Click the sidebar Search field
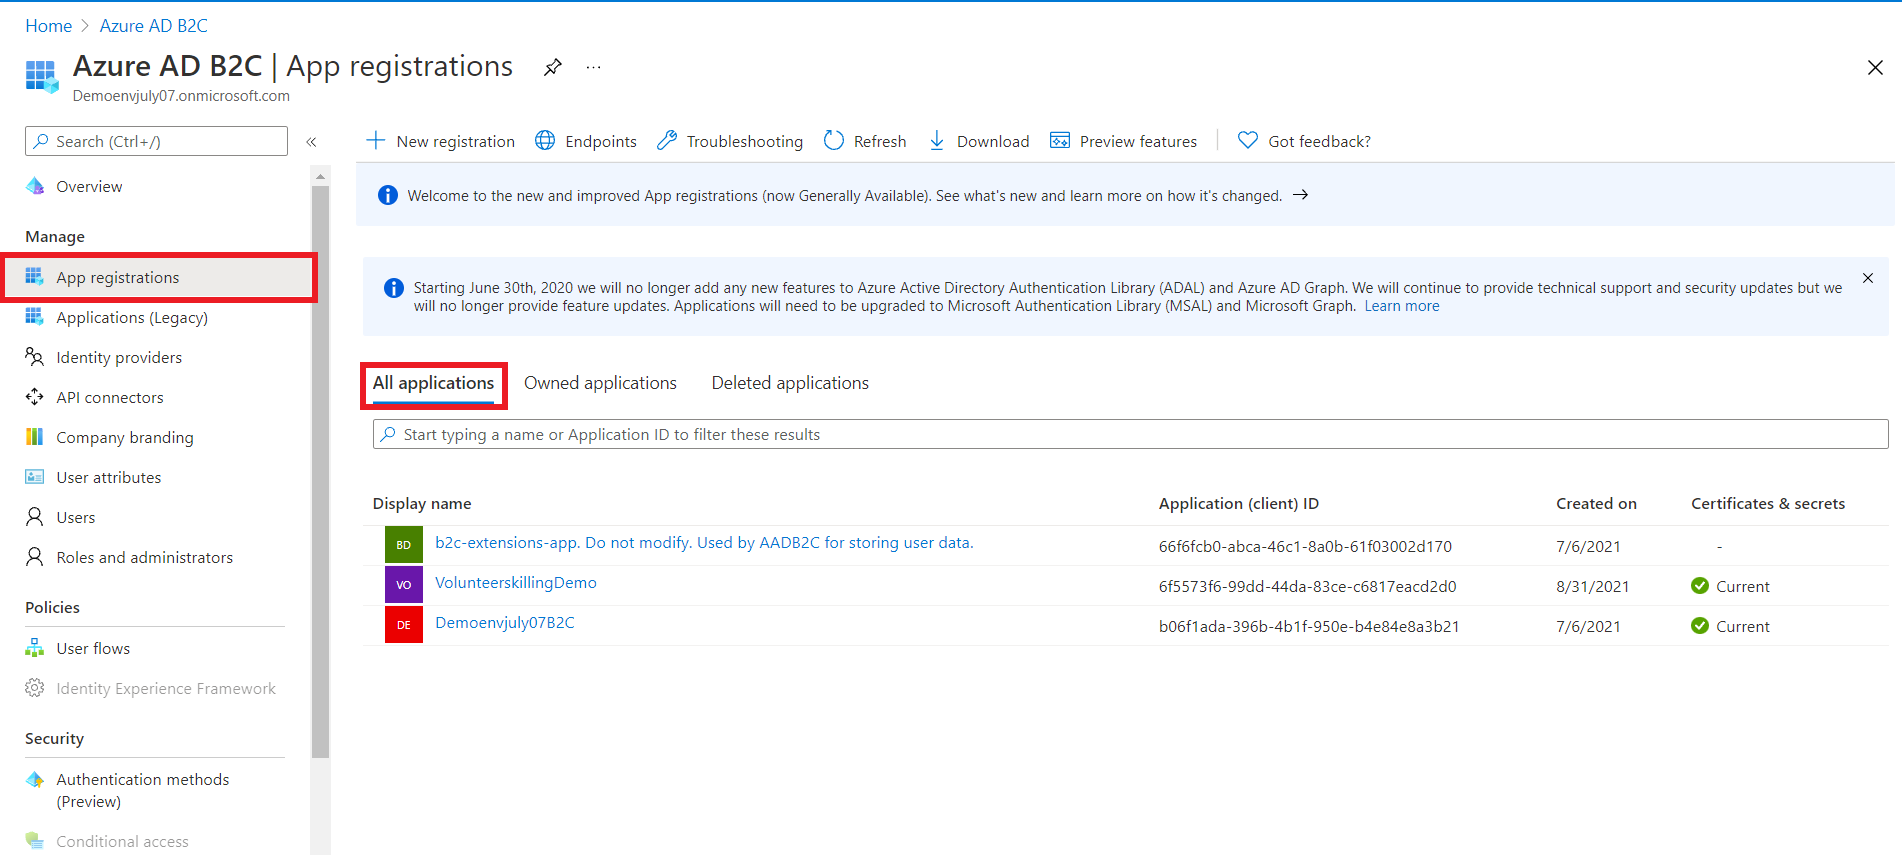The image size is (1902, 855). click(x=156, y=141)
